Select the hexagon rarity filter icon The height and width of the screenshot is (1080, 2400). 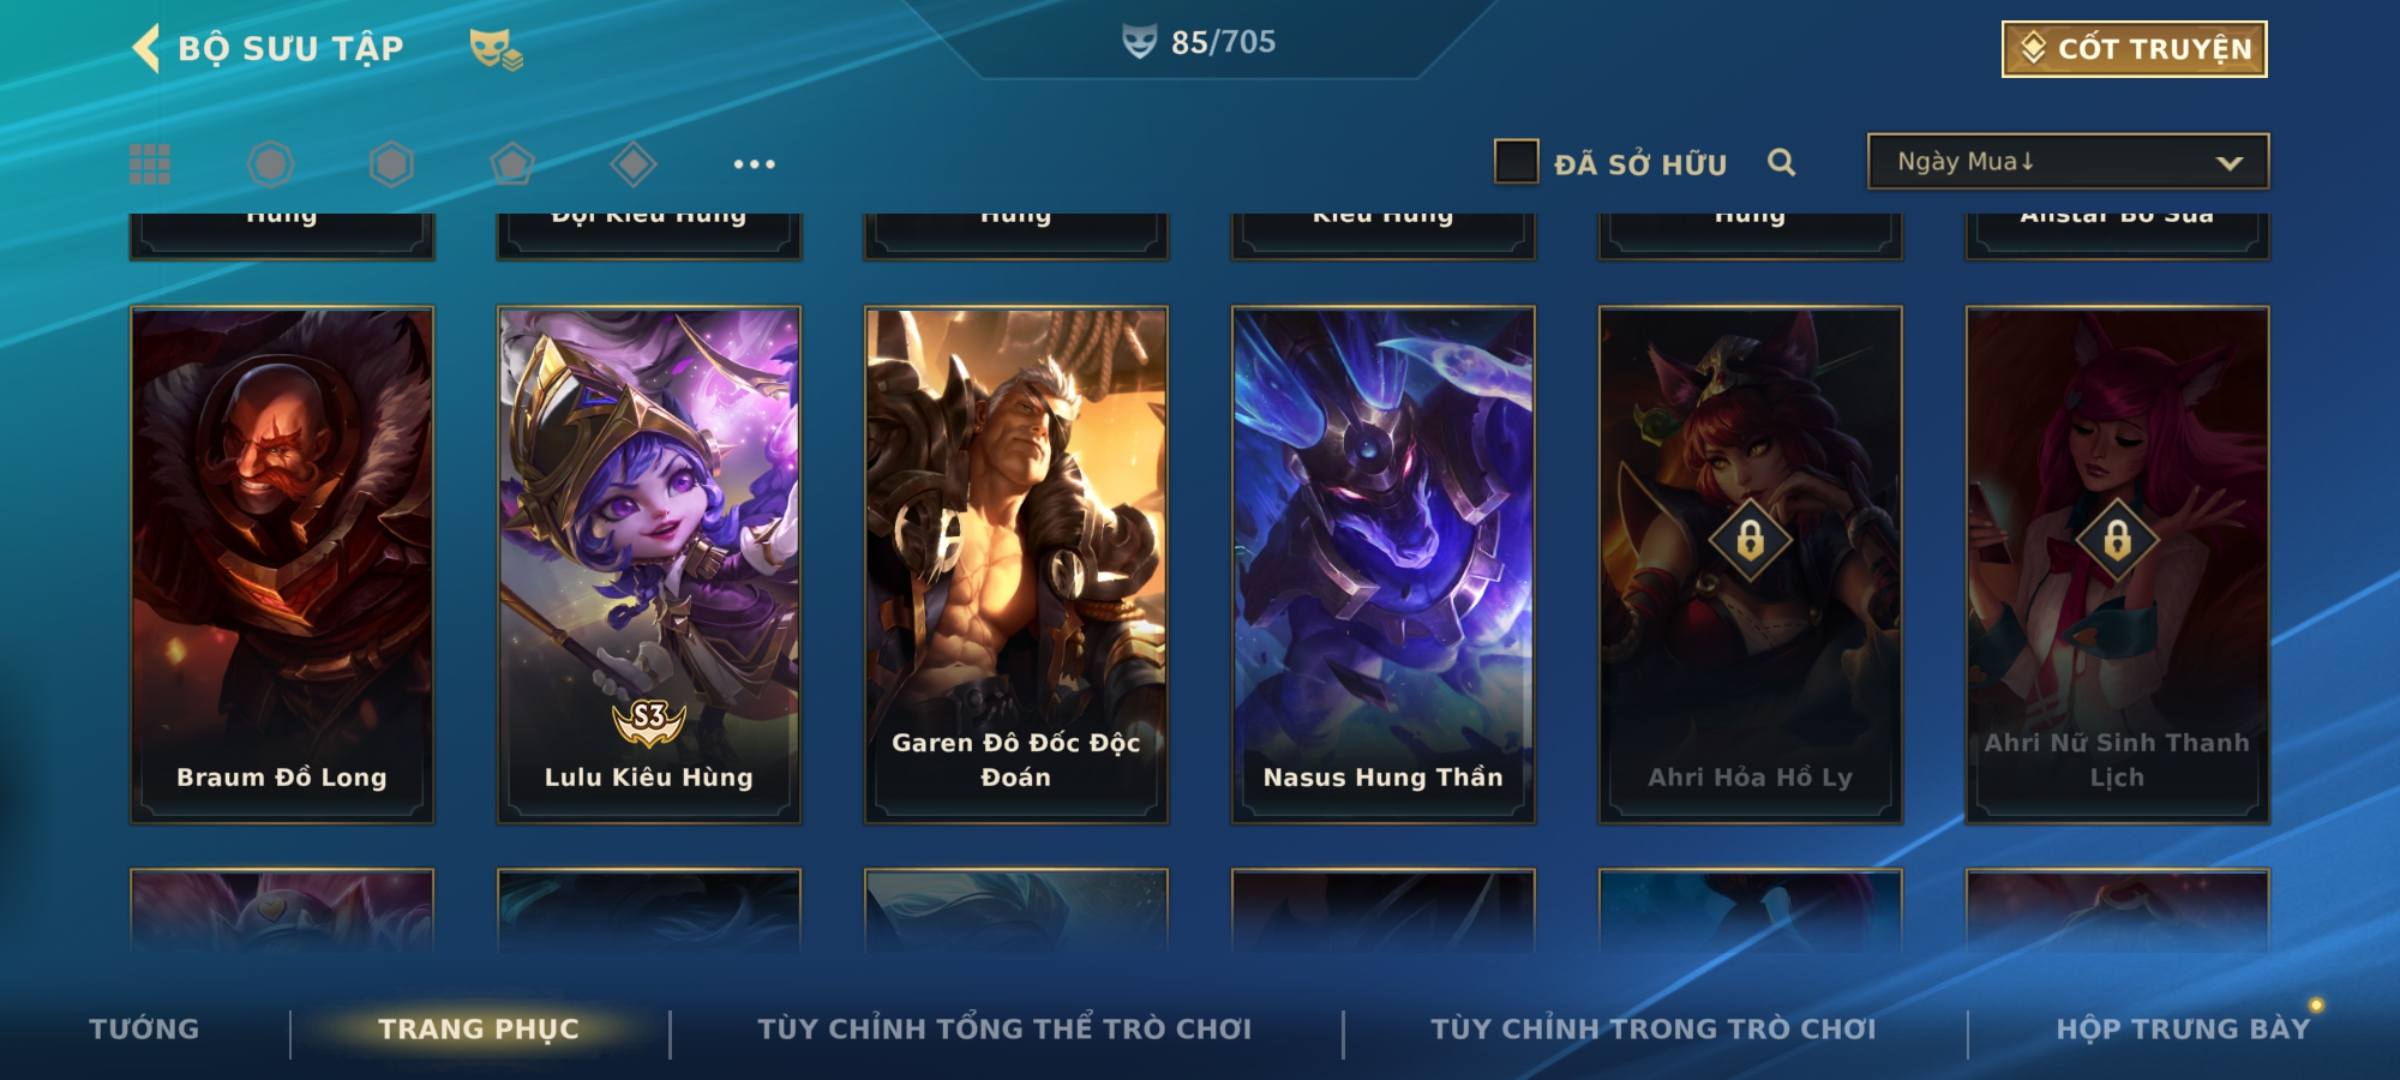[391, 164]
